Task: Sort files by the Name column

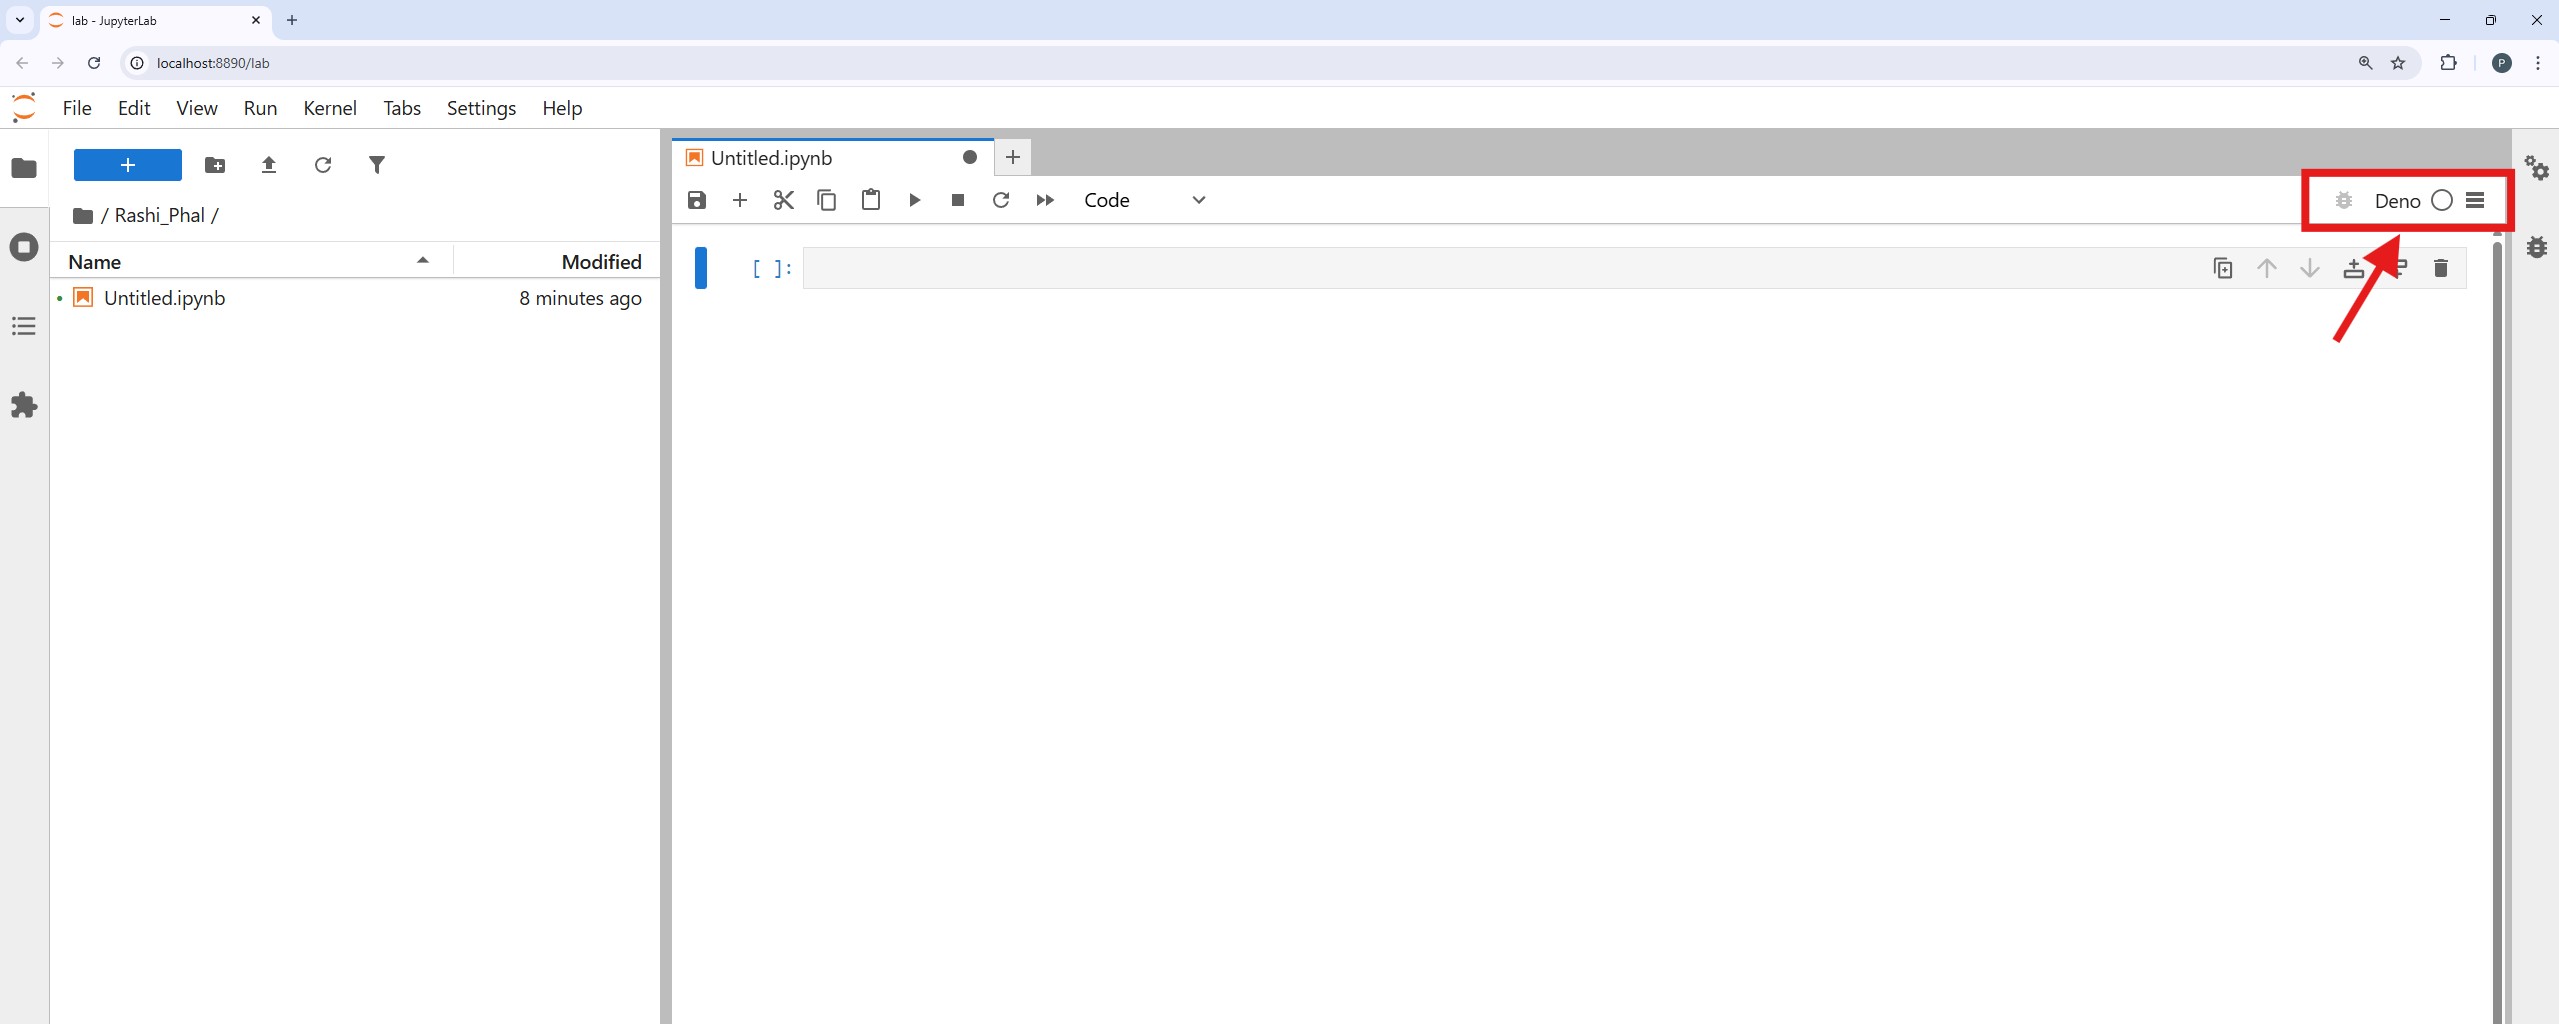Action: [95, 262]
